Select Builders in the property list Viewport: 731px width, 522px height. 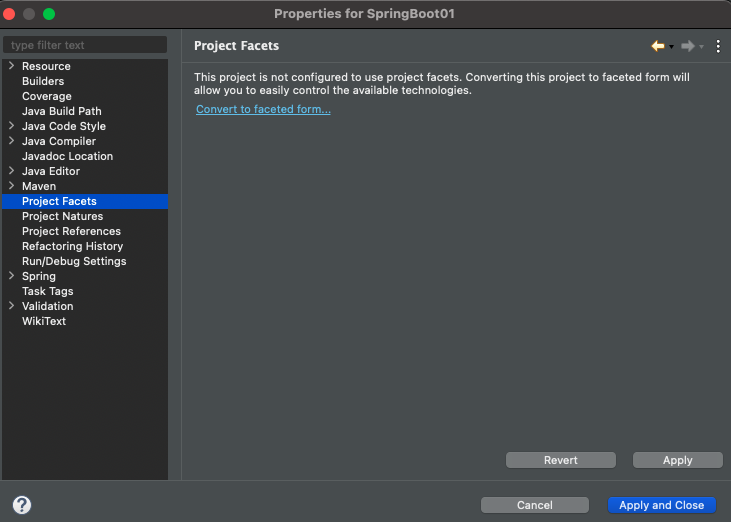tap(43, 81)
